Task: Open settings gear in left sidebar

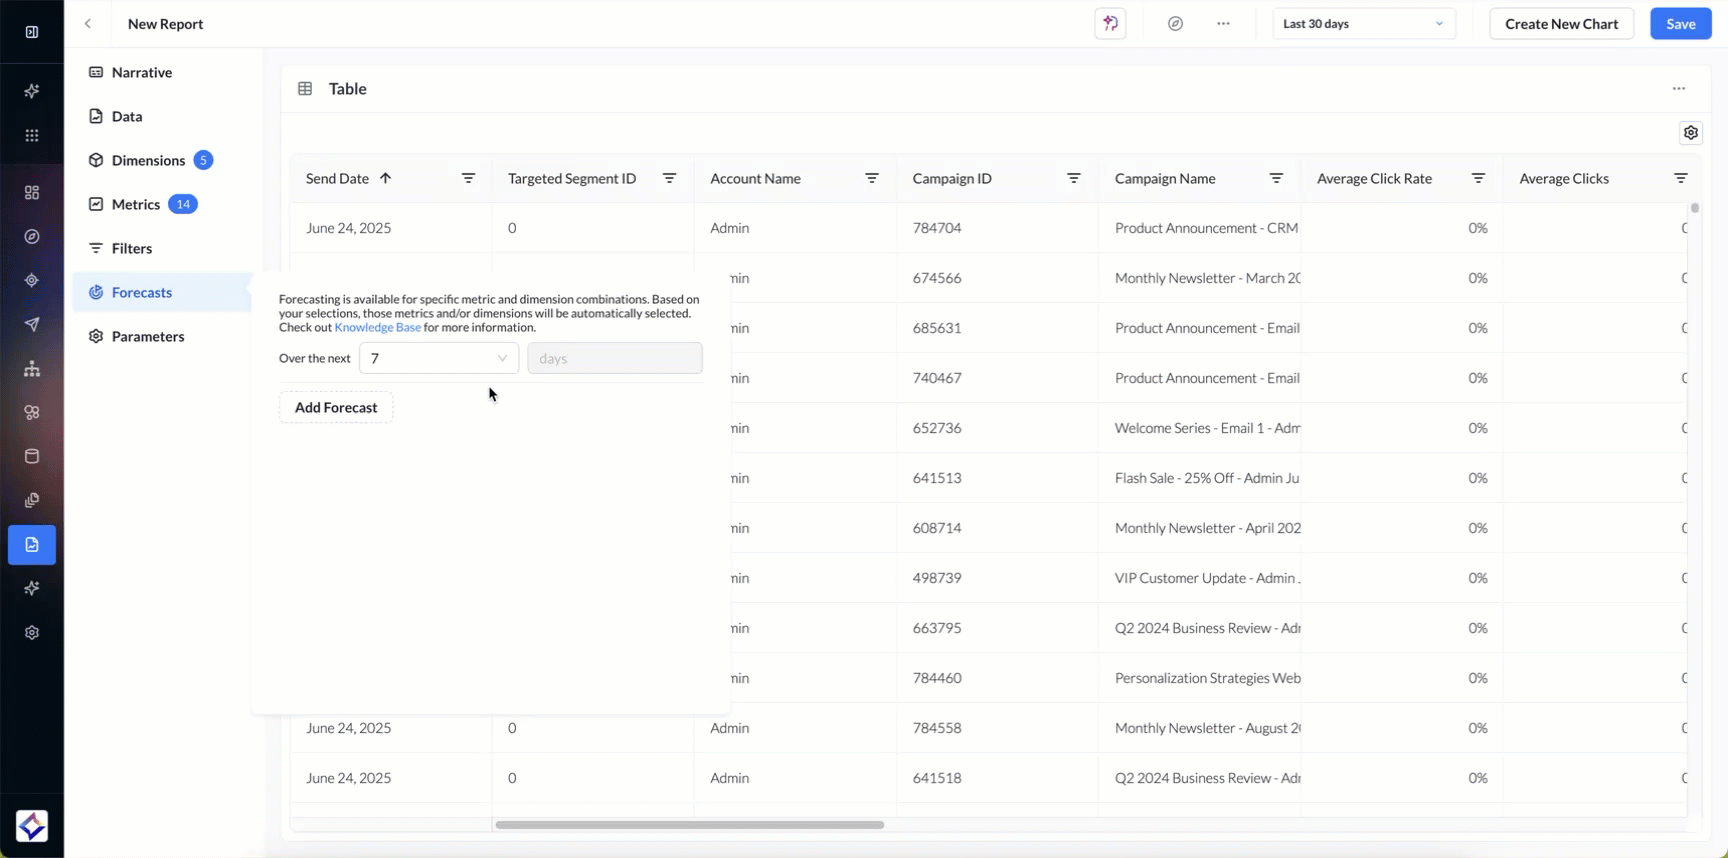Action: (32, 633)
